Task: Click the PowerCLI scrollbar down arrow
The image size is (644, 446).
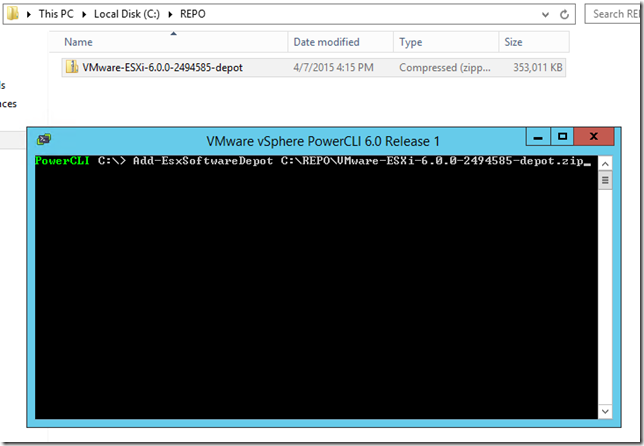Action: pos(605,411)
